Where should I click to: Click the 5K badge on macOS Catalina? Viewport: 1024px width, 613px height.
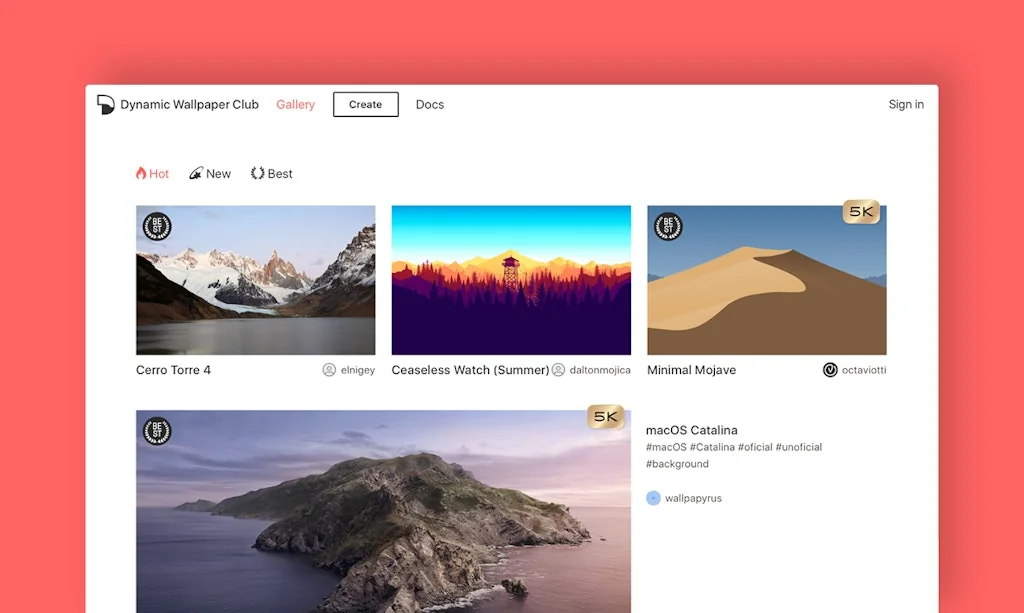tap(604, 416)
